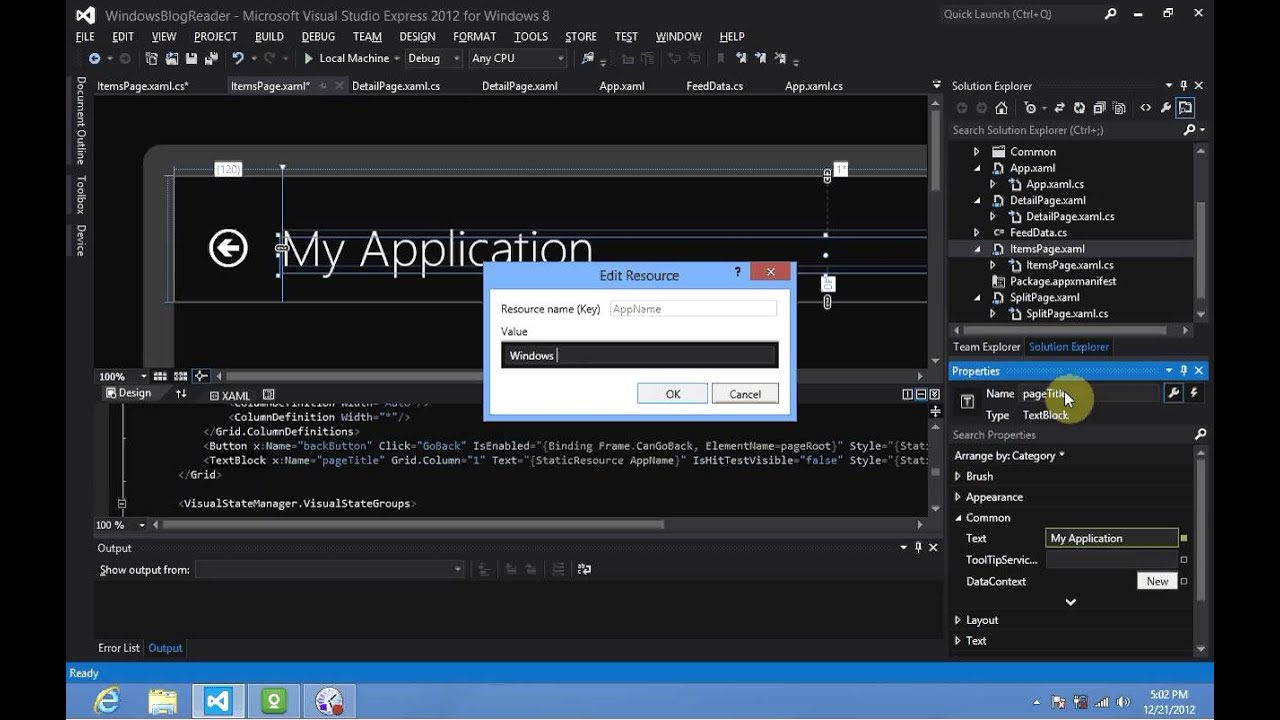Screen dimensions: 1280x720
Task: Start debugging with the green play arrow
Action: pyautogui.click(x=309, y=58)
